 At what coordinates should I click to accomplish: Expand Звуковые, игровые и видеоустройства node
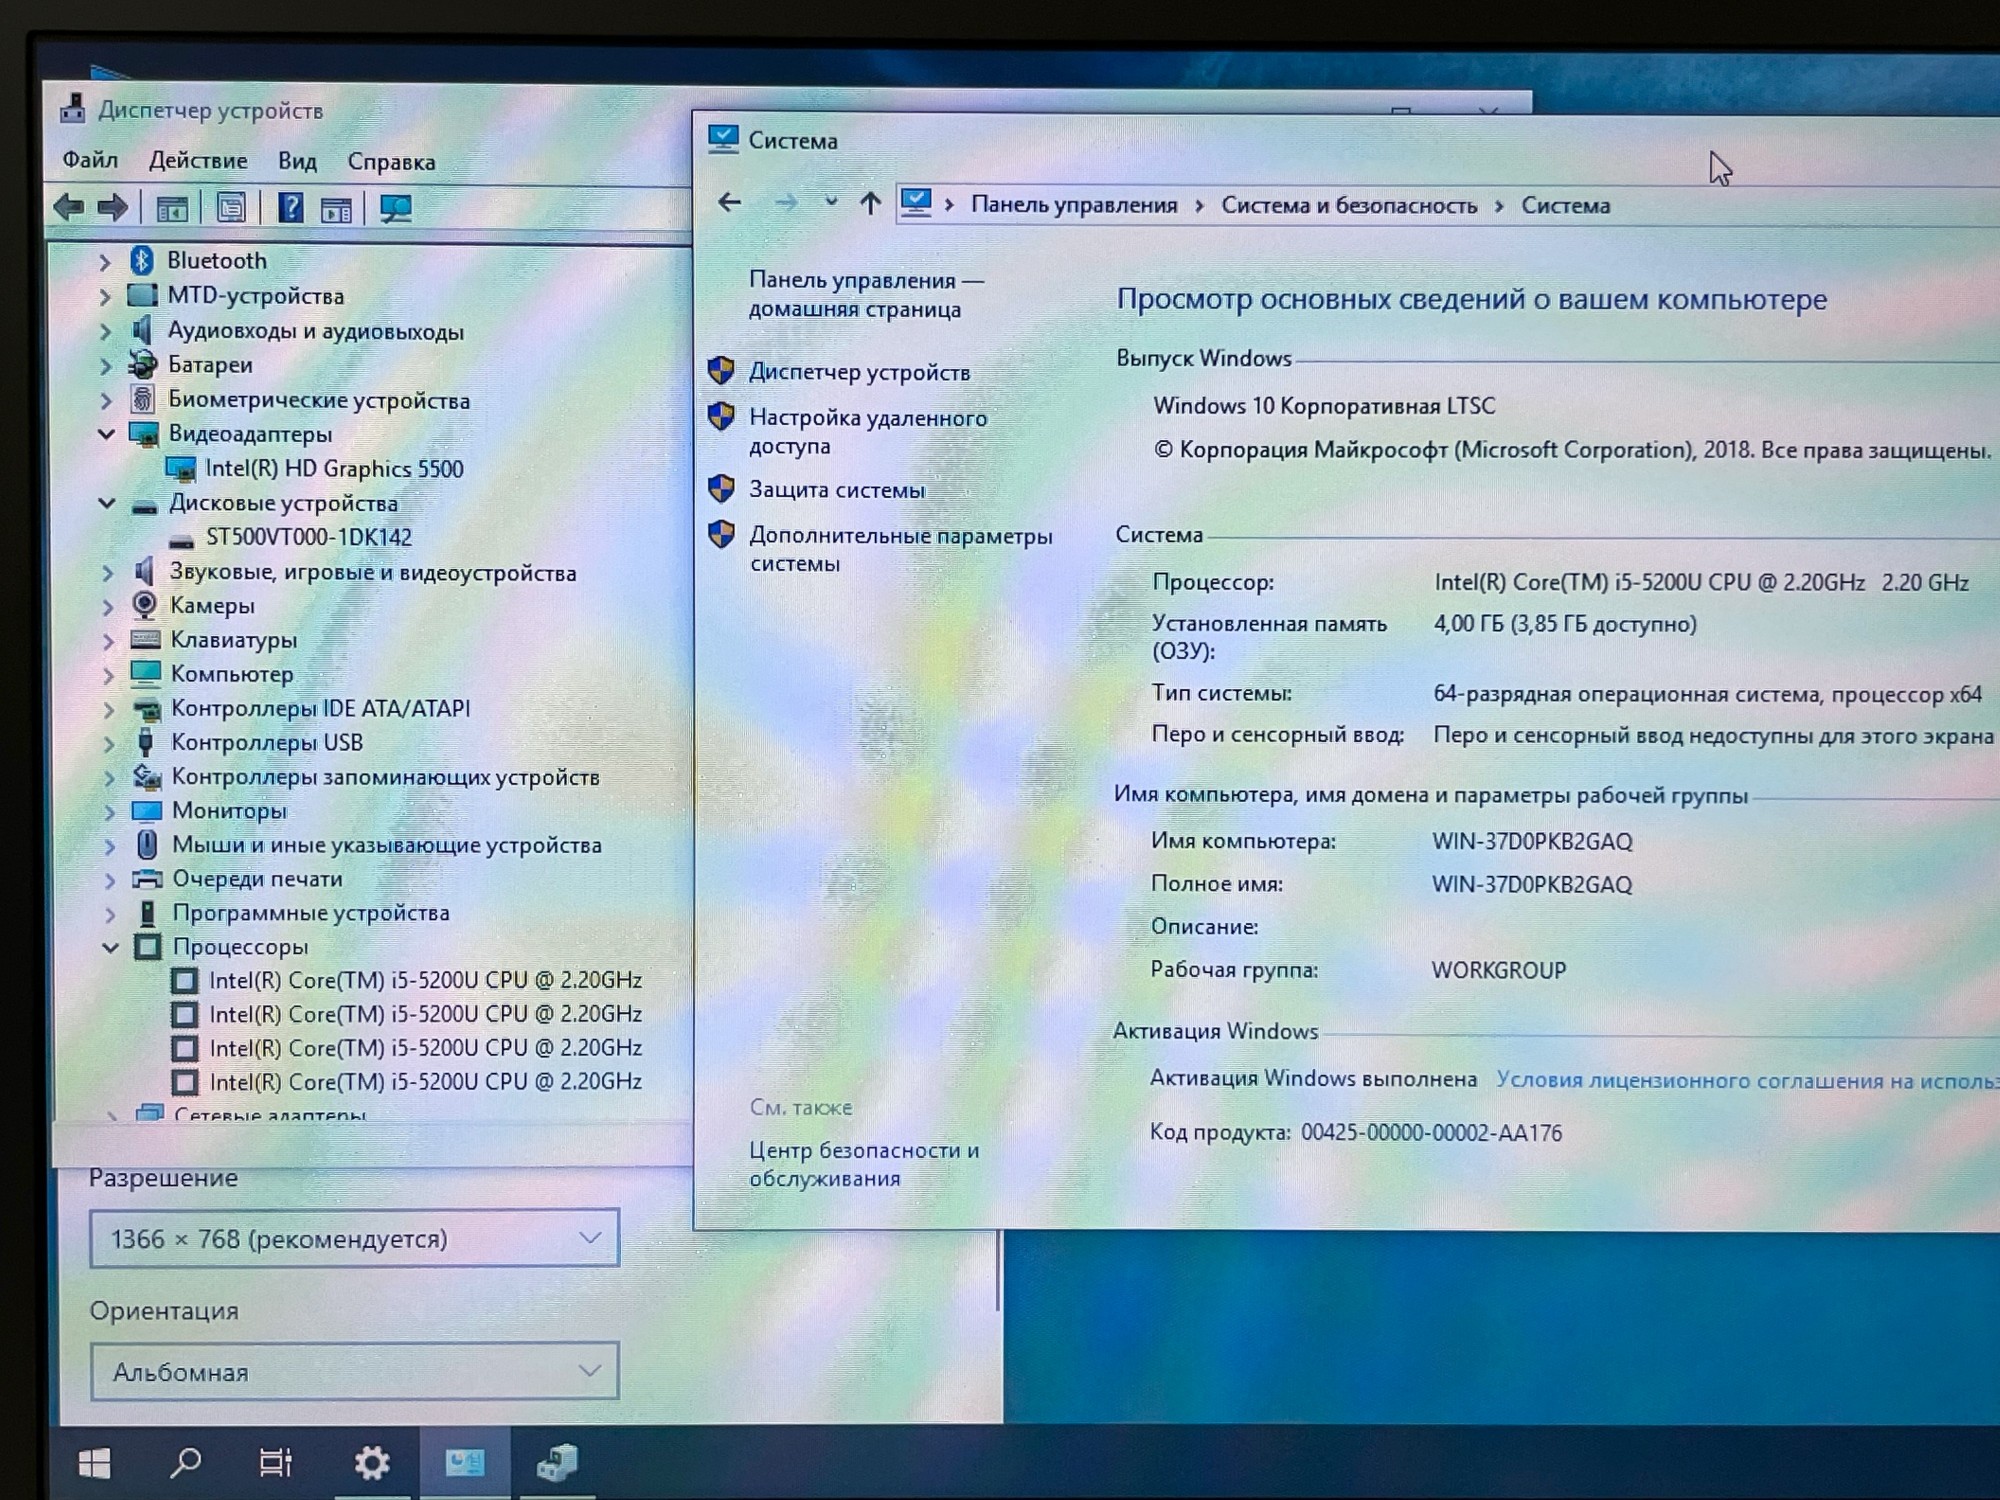tap(108, 573)
